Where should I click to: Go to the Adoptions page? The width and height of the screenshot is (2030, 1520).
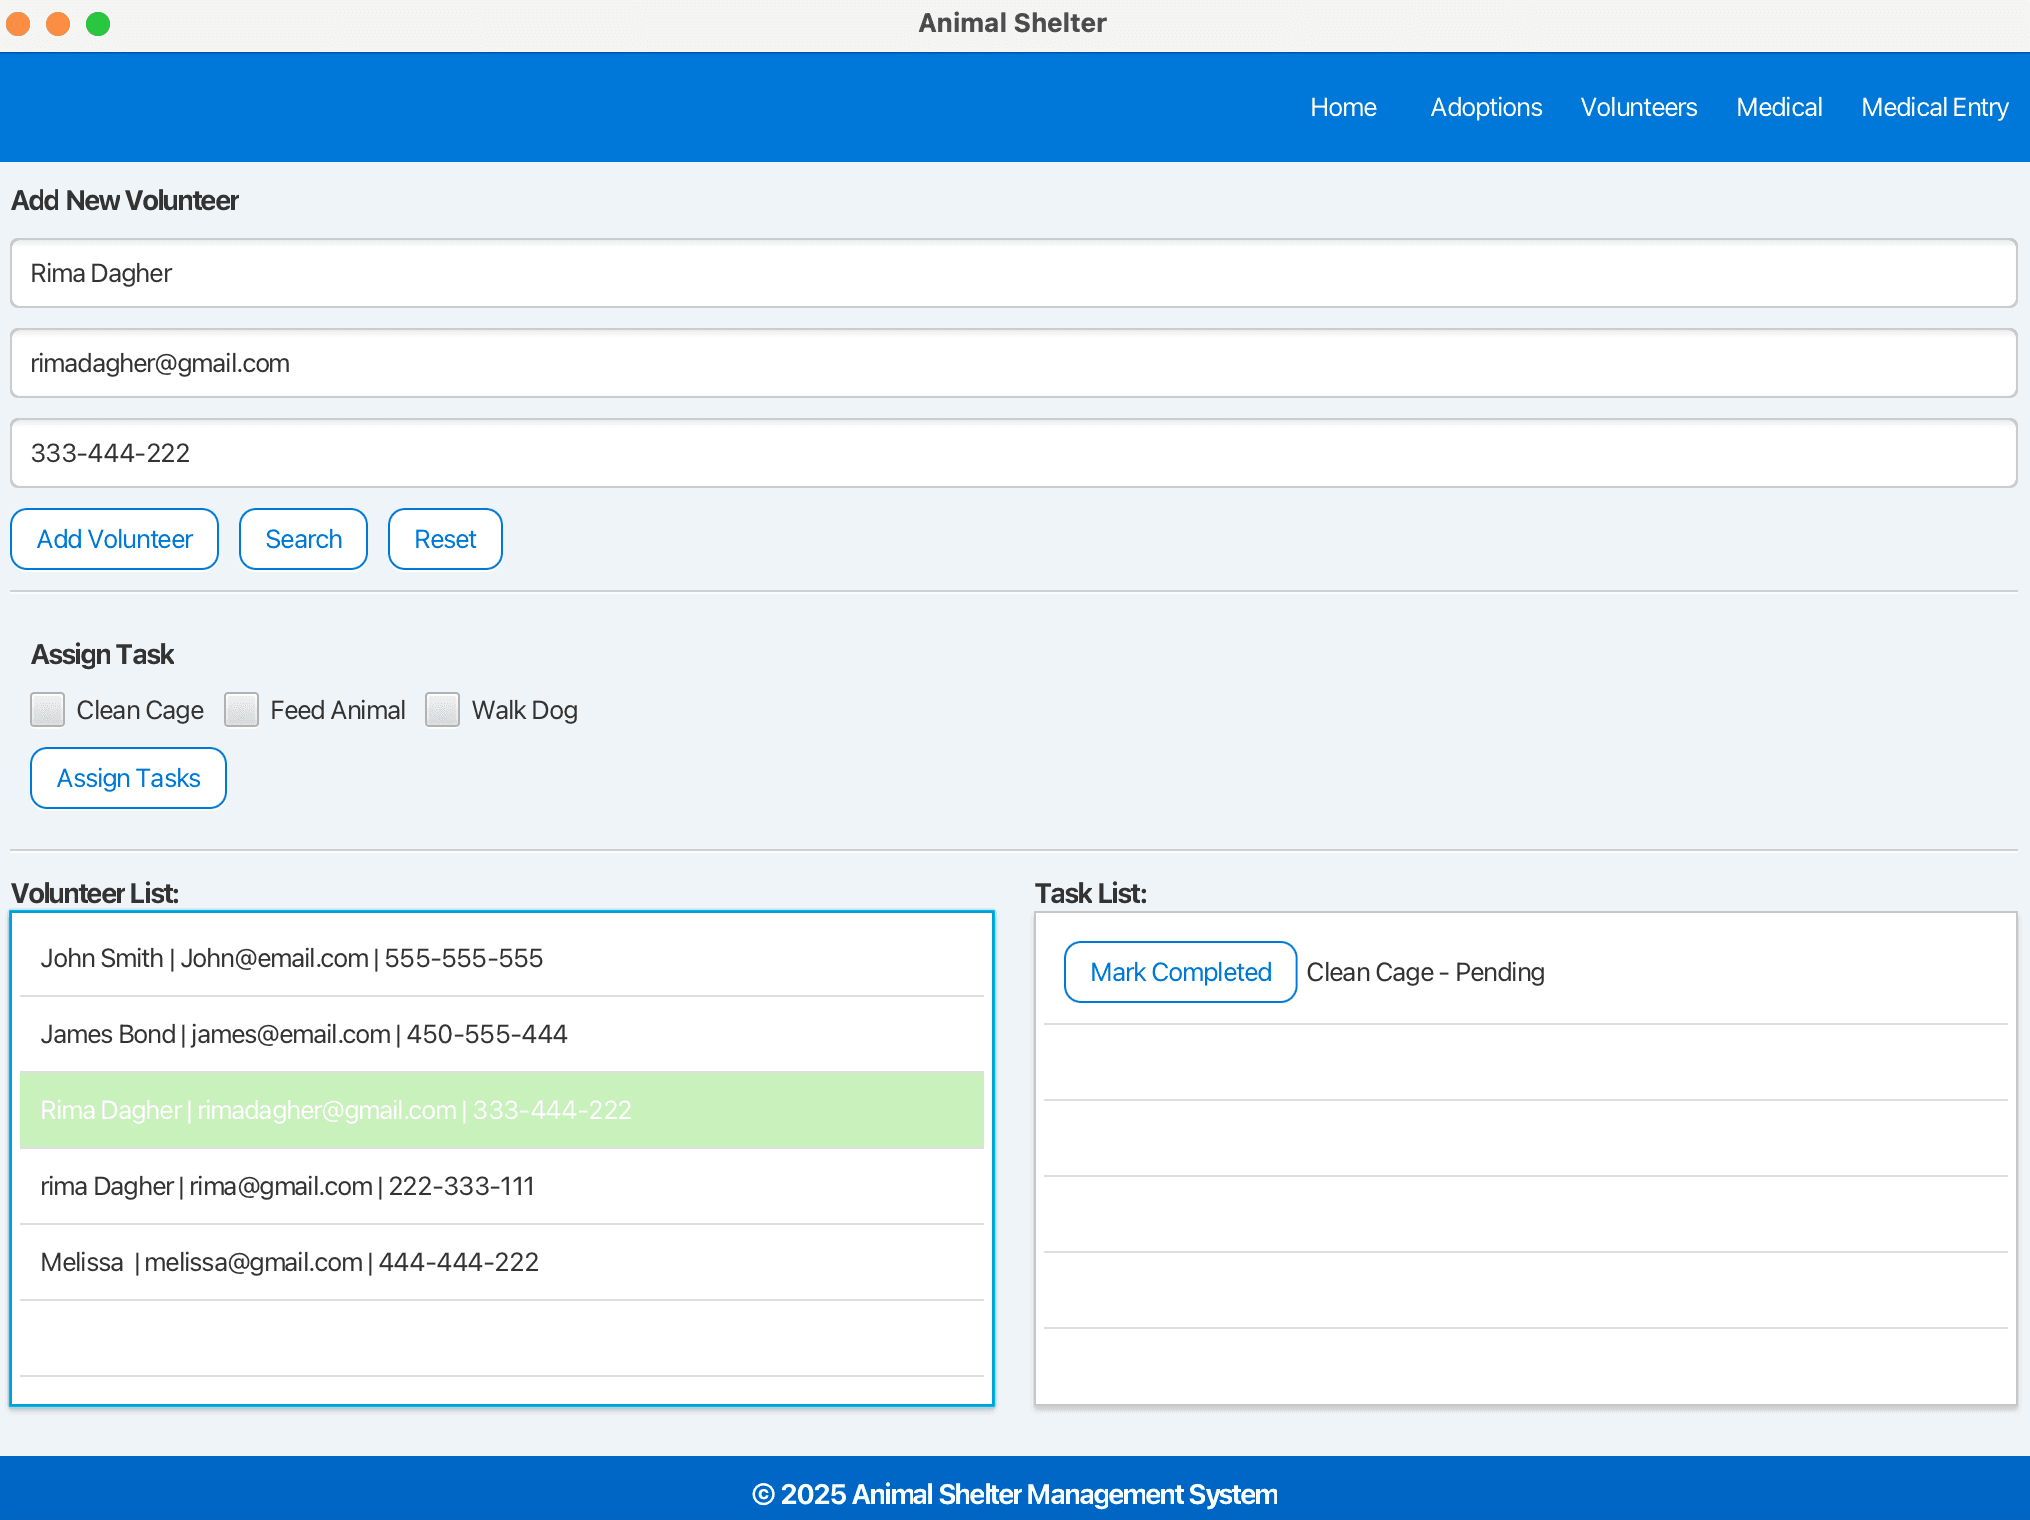1485,107
